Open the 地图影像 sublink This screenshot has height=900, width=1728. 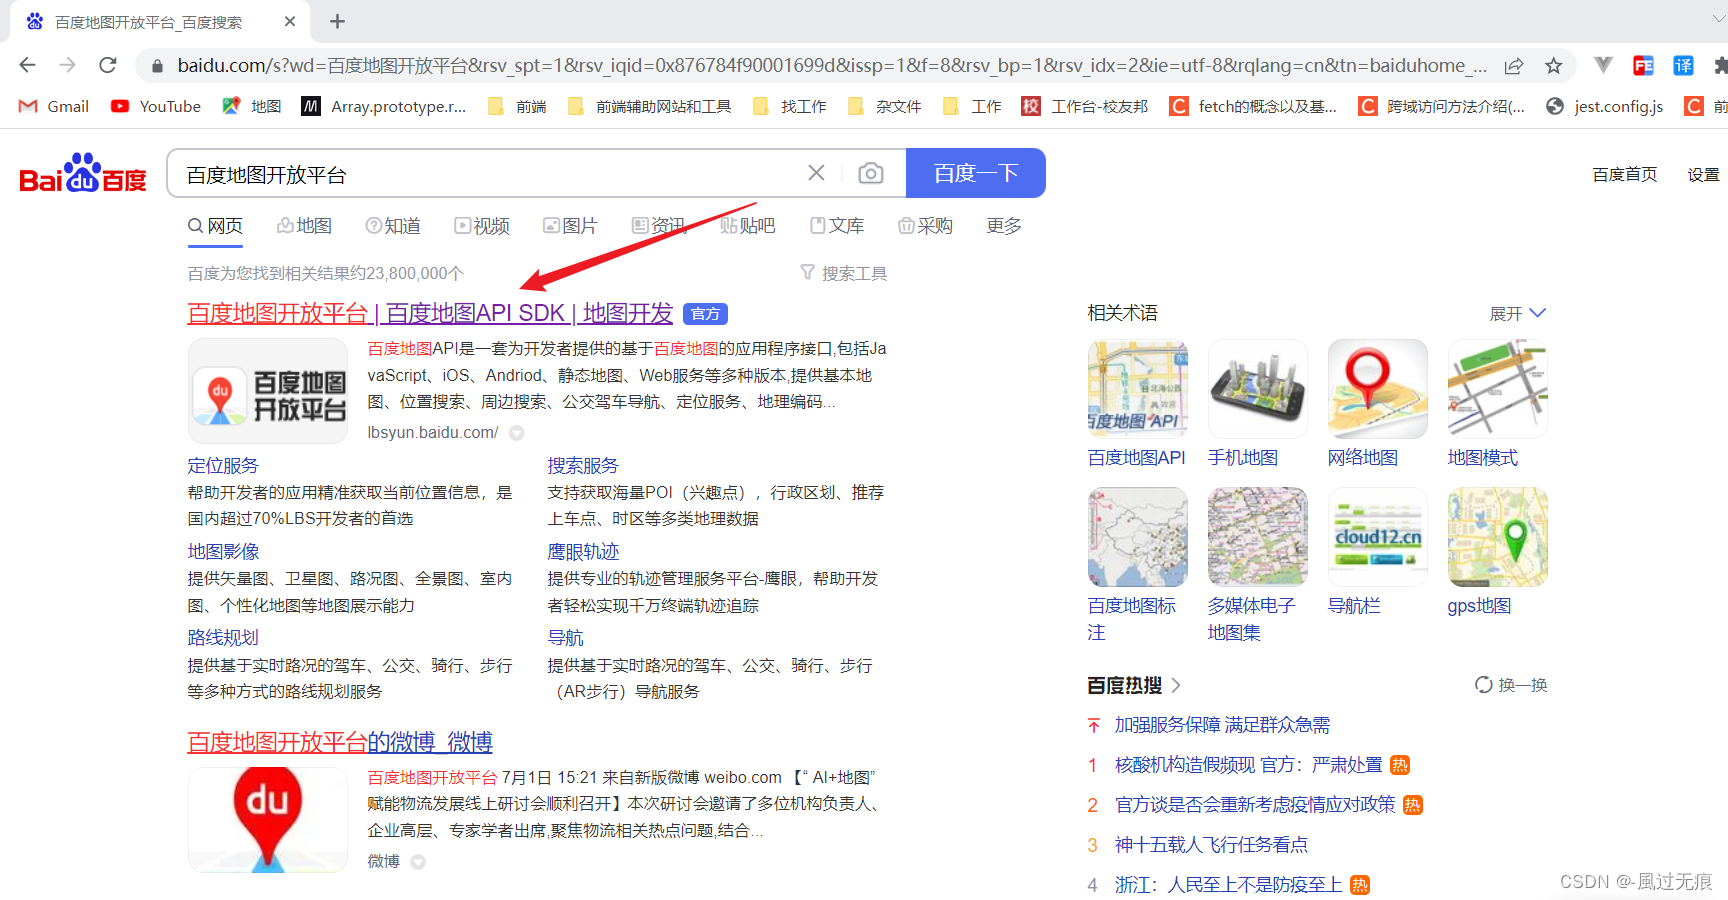point(223,551)
